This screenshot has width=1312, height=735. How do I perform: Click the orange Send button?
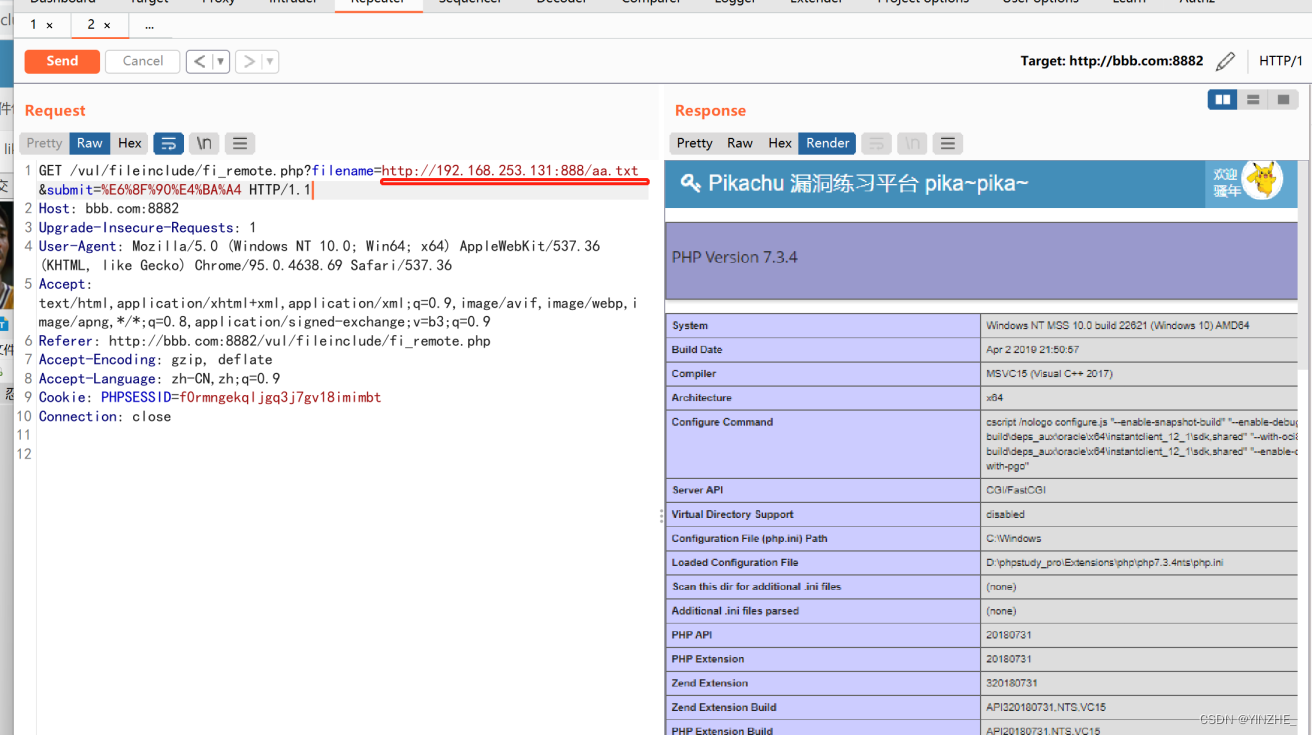pyautogui.click(x=62, y=61)
